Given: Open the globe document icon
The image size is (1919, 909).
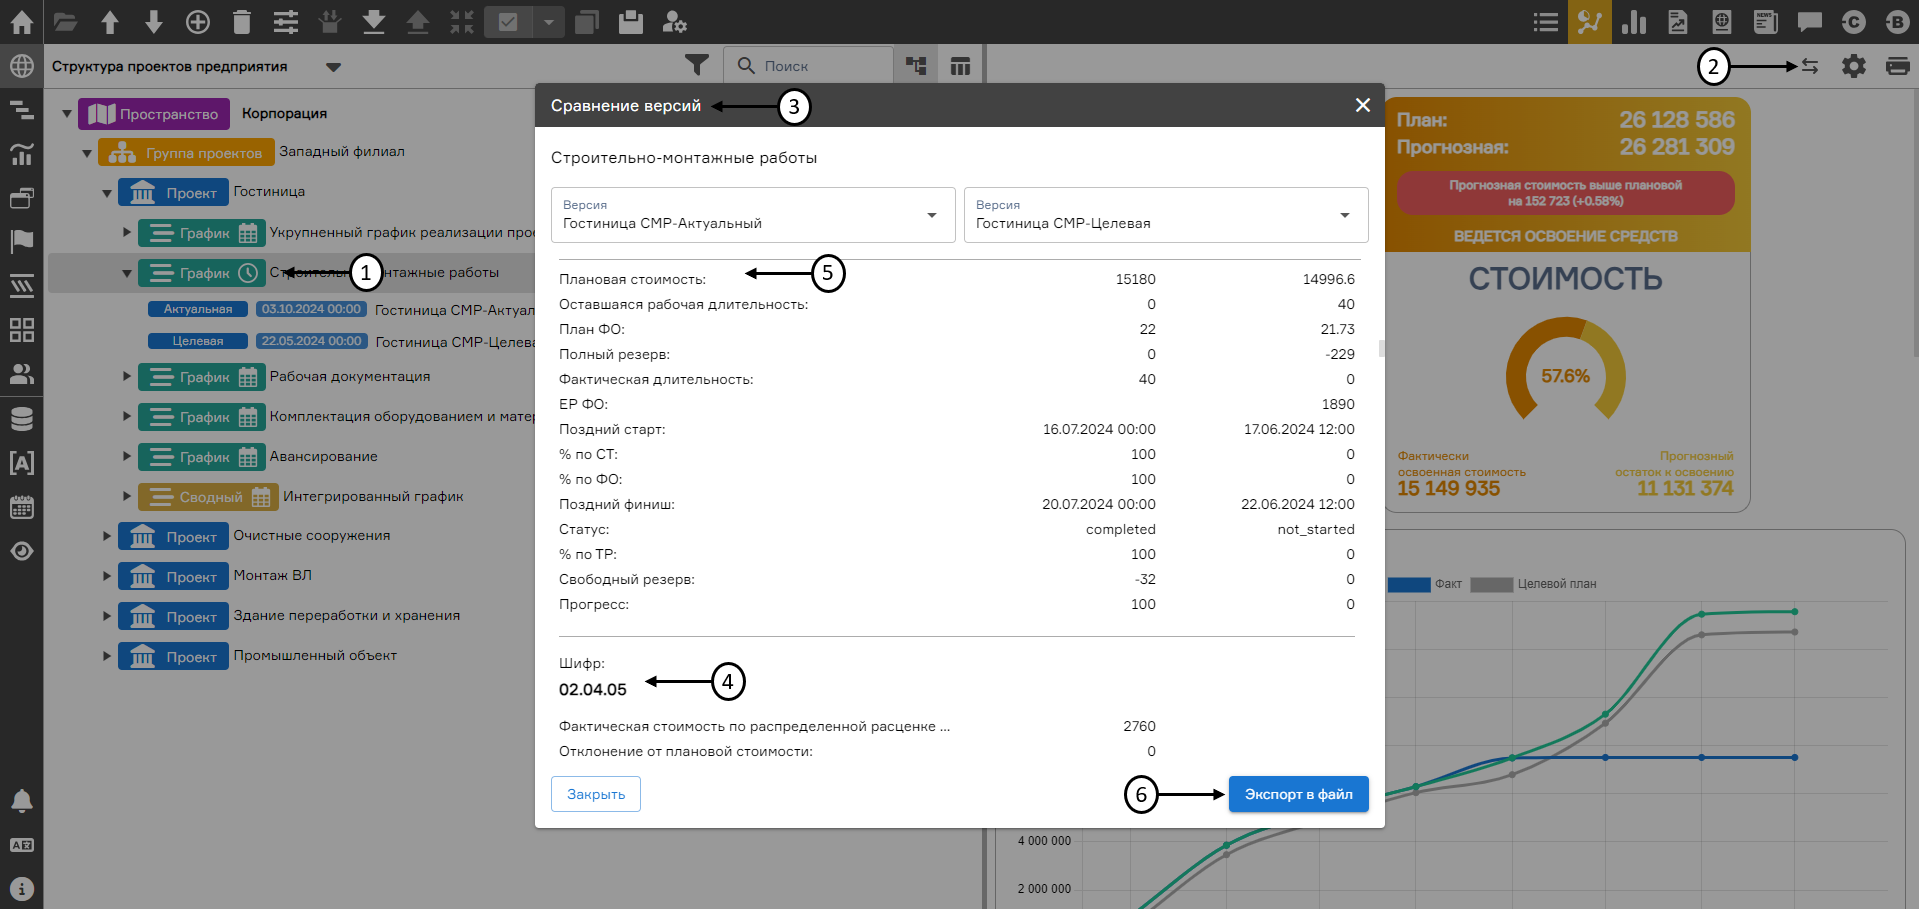Looking at the screenshot, I should (1722, 21).
